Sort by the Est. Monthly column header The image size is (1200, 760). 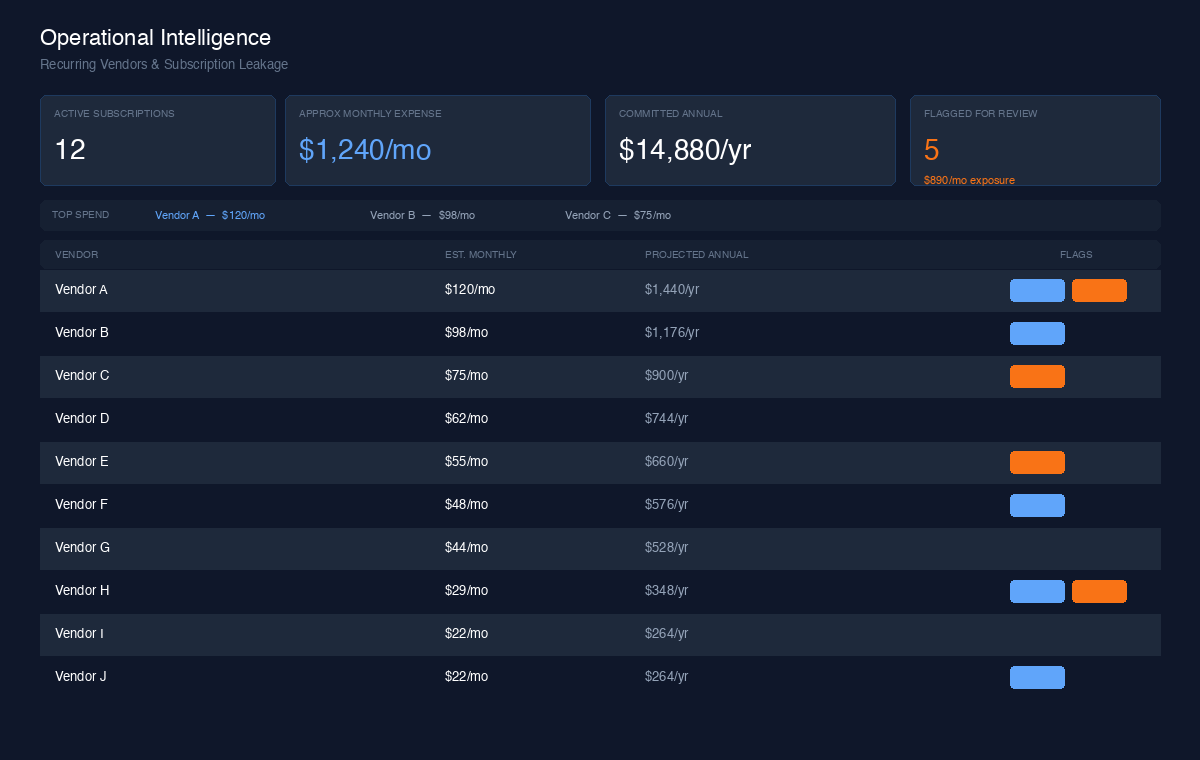tap(481, 255)
